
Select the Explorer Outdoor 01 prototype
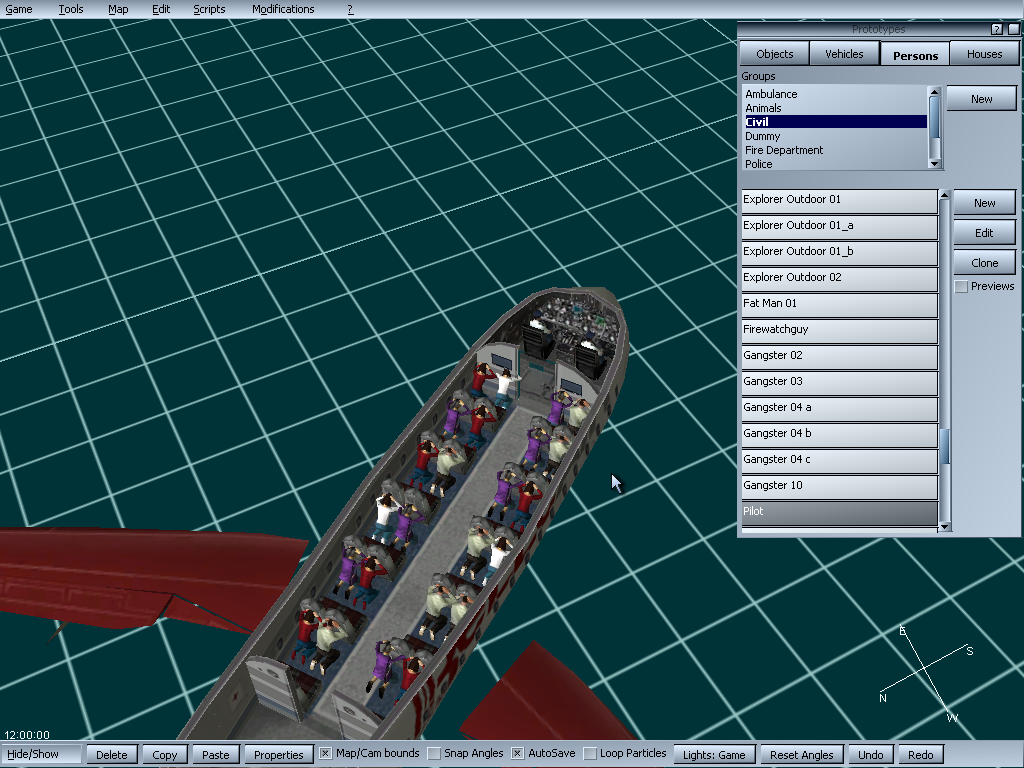pos(839,201)
